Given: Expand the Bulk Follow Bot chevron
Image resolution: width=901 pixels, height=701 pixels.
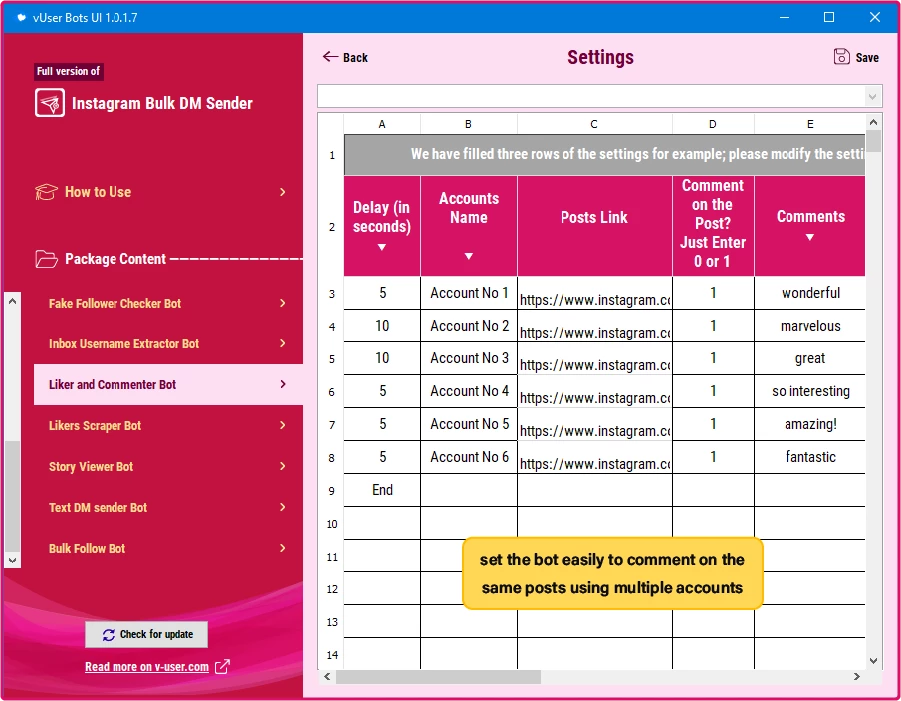Looking at the screenshot, I should click(283, 548).
